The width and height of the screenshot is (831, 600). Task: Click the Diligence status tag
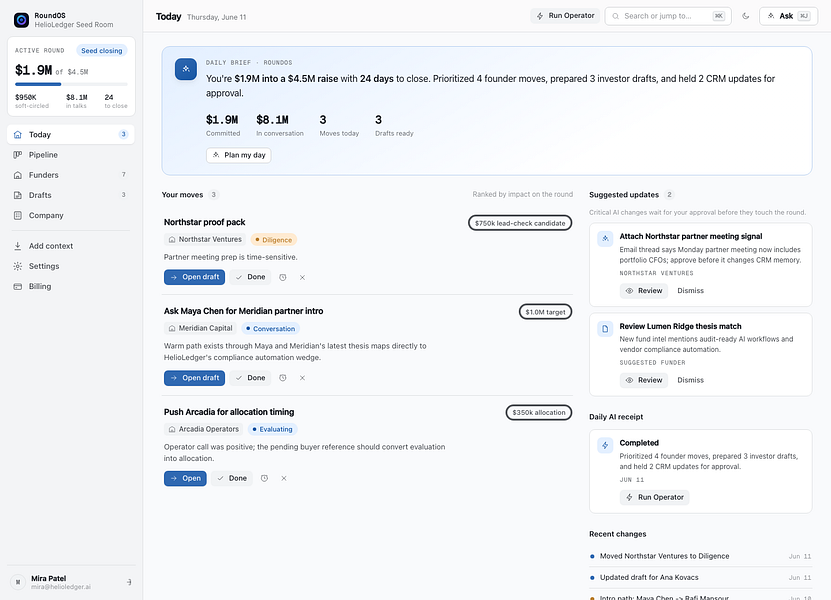click(x=273, y=240)
